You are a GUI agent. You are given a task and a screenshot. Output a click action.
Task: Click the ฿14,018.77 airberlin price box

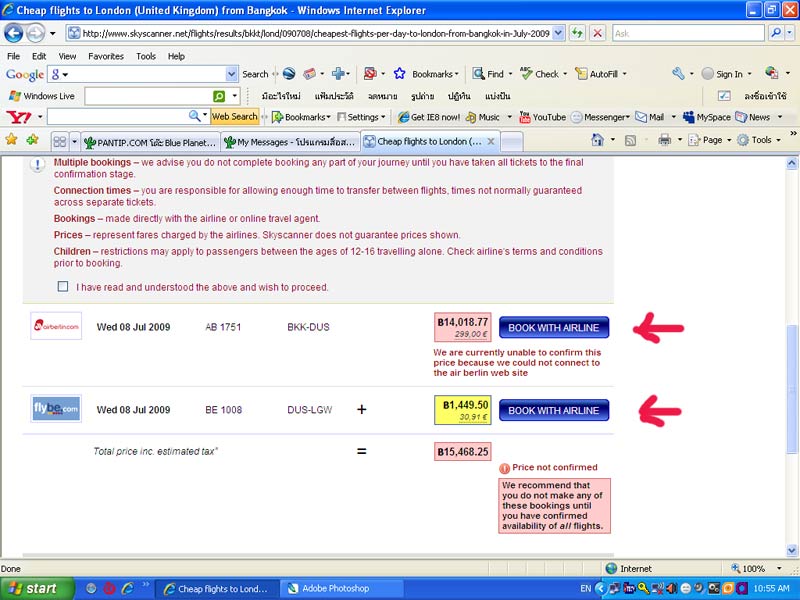(x=462, y=327)
